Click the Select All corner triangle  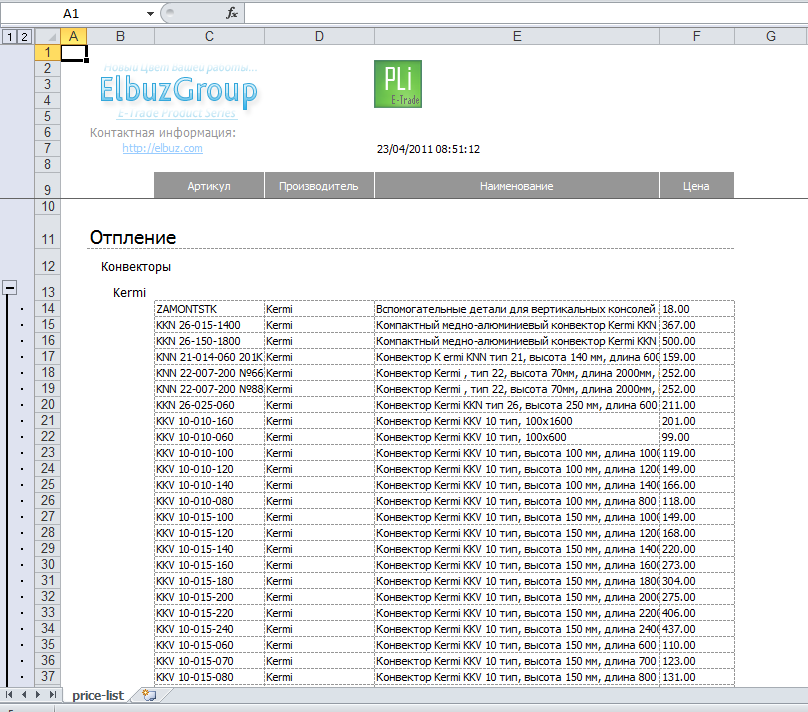click(48, 37)
